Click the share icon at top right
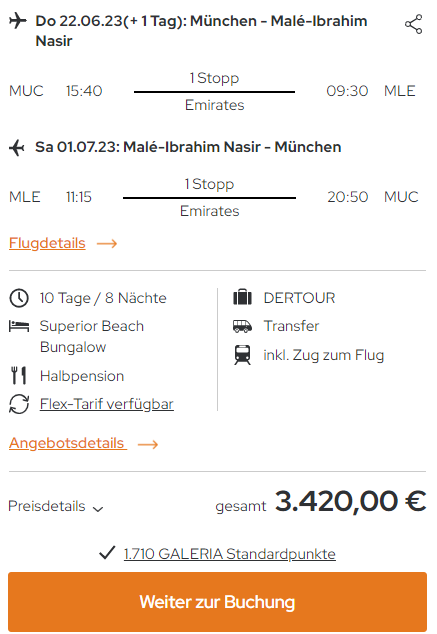437x634 pixels. click(x=414, y=24)
